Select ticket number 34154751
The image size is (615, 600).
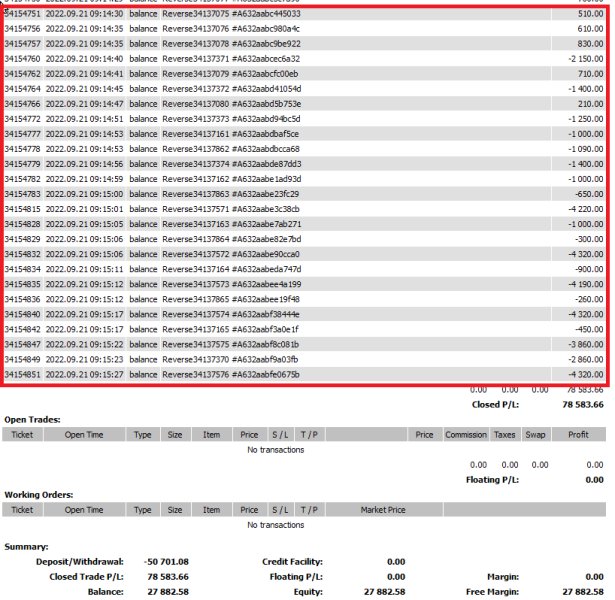coord(22,14)
